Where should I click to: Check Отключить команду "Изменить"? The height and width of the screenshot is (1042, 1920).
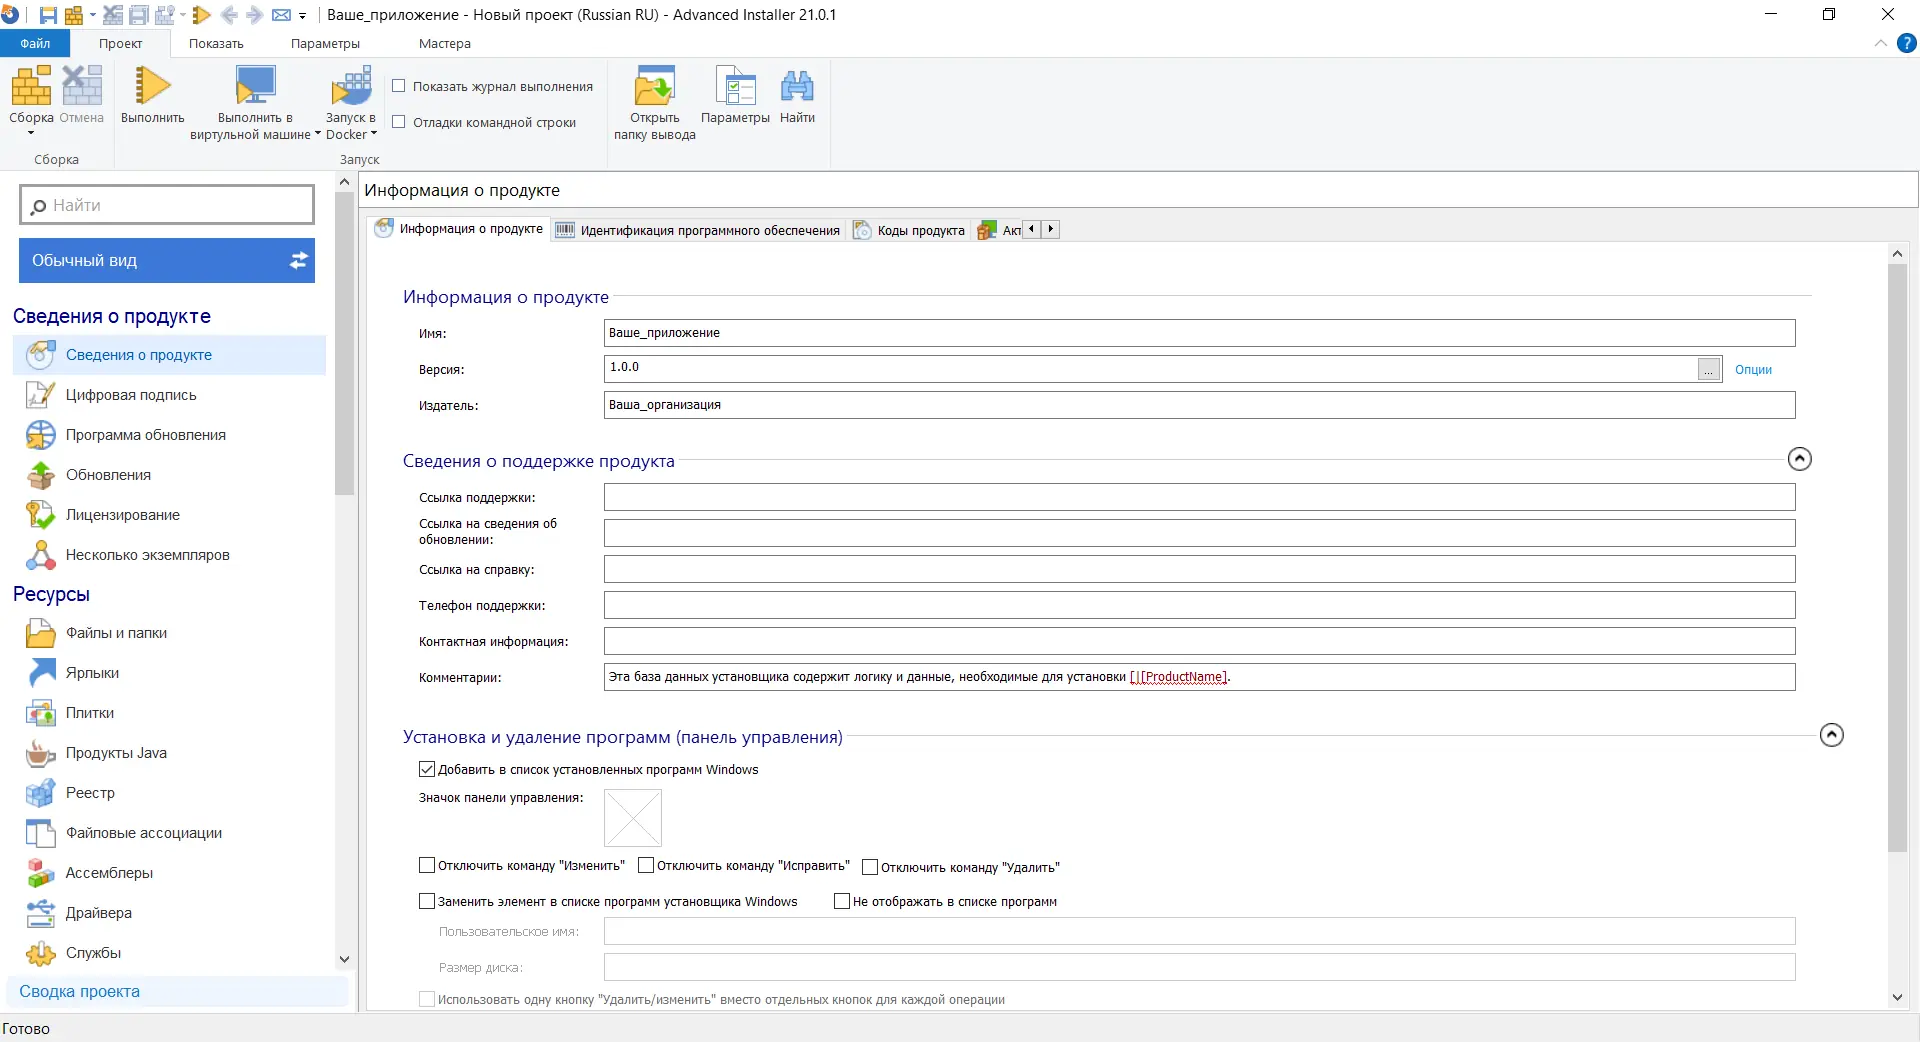427,865
